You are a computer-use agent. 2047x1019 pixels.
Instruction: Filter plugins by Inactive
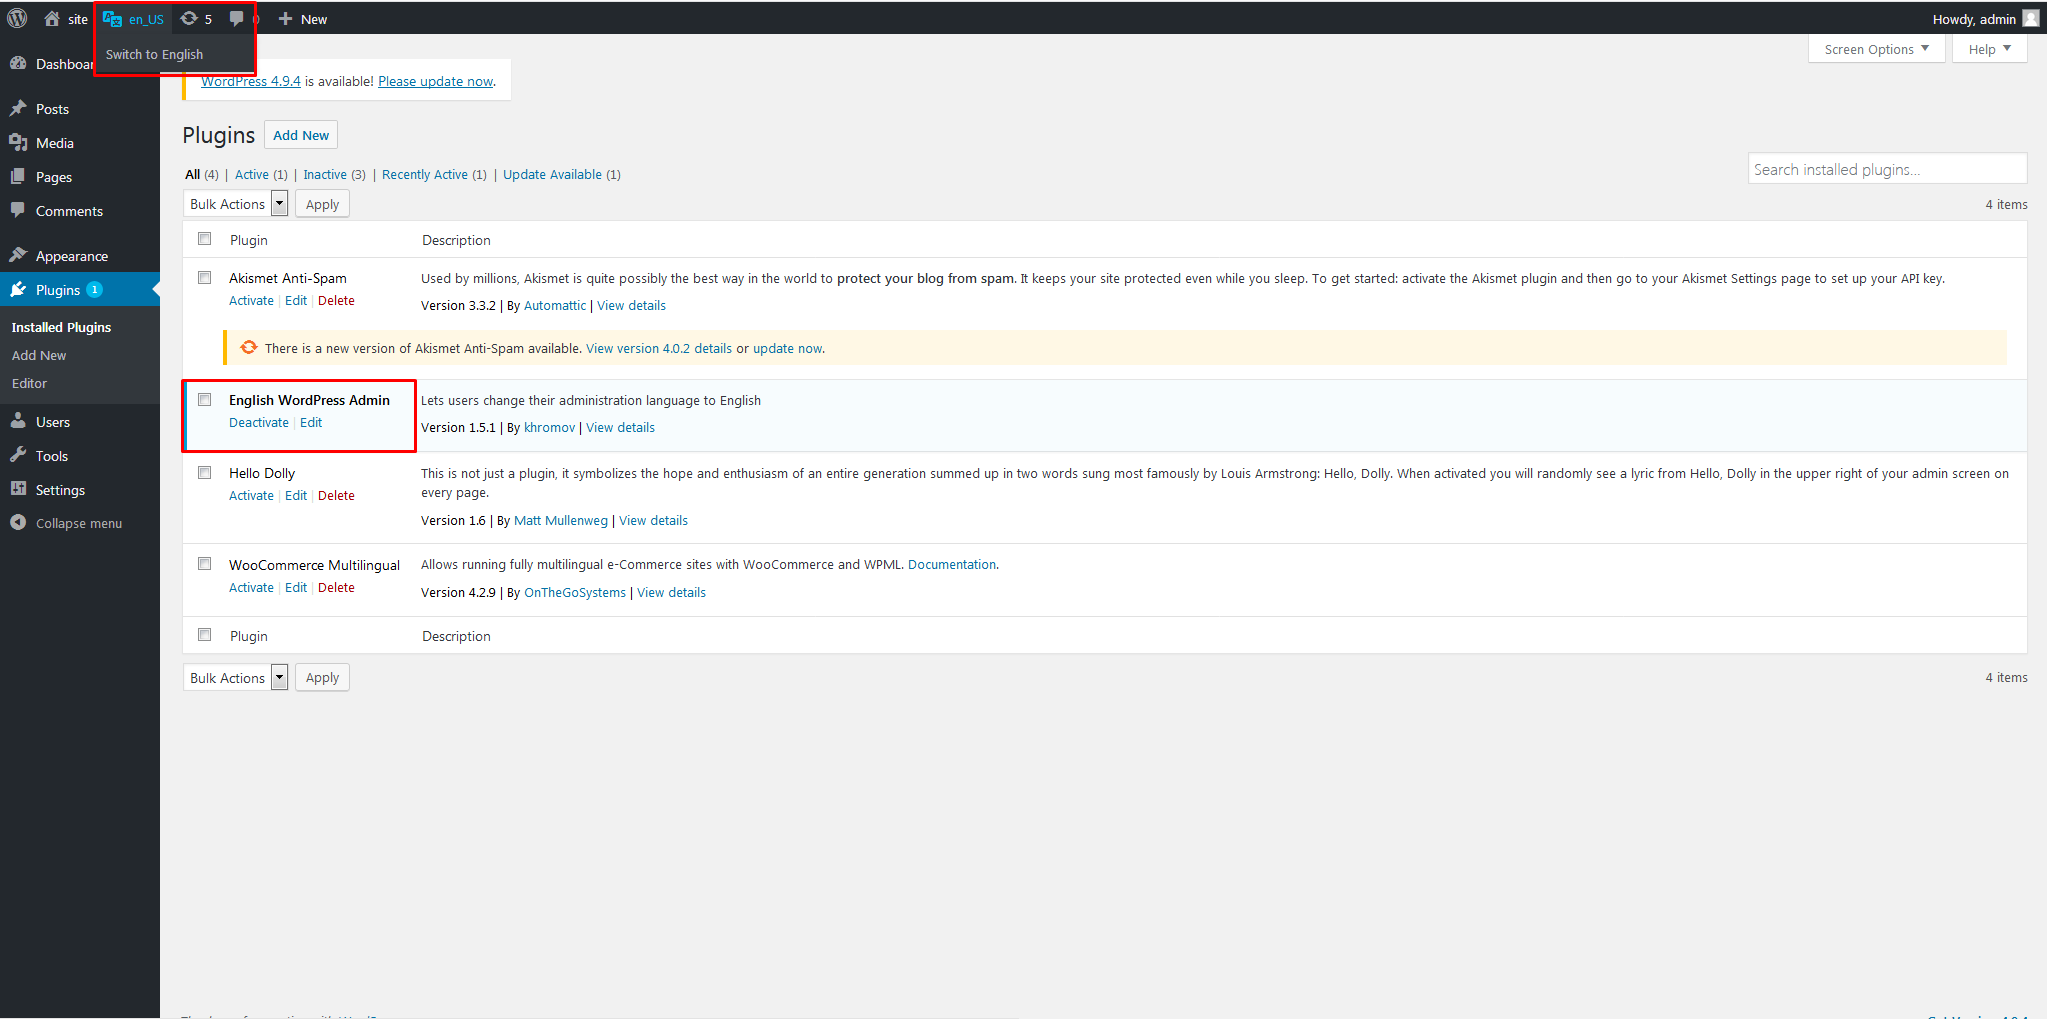tap(325, 174)
